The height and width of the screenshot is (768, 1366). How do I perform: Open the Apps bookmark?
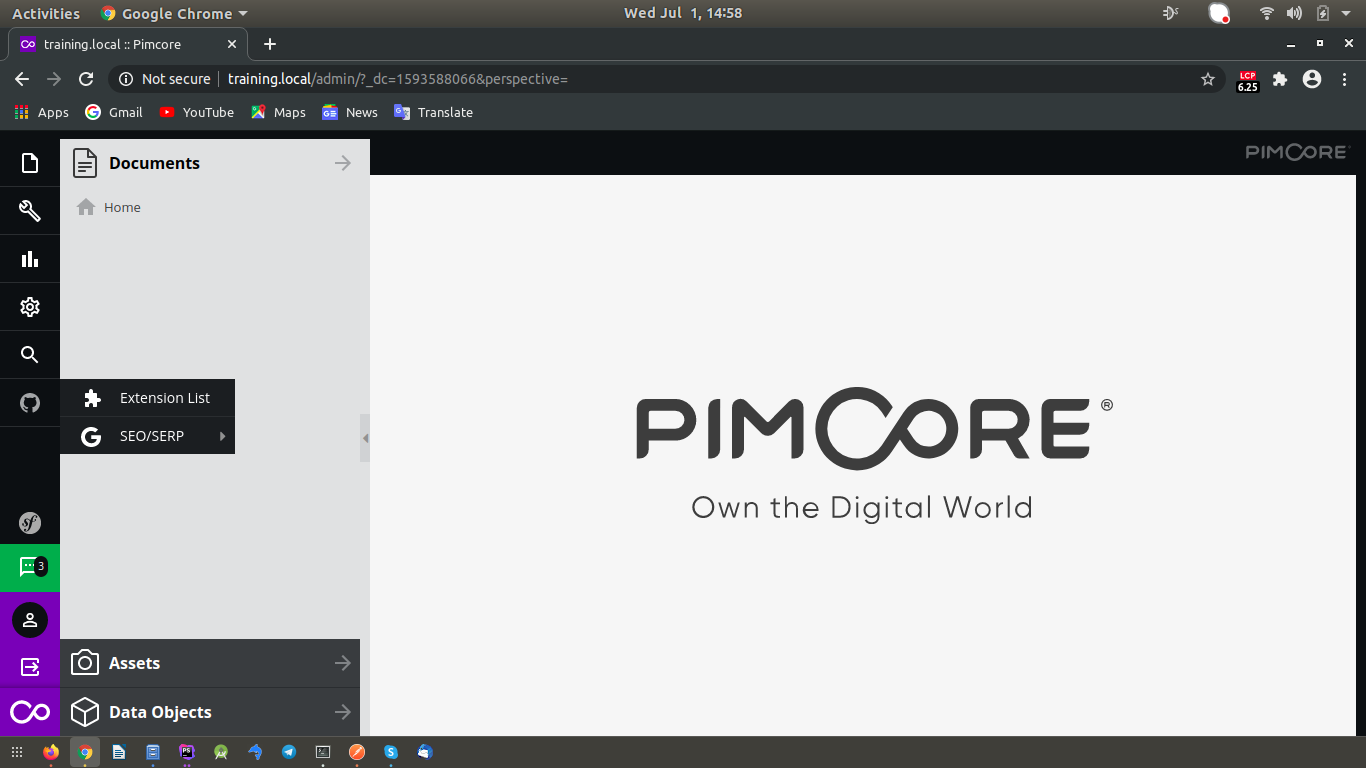[42, 112]
